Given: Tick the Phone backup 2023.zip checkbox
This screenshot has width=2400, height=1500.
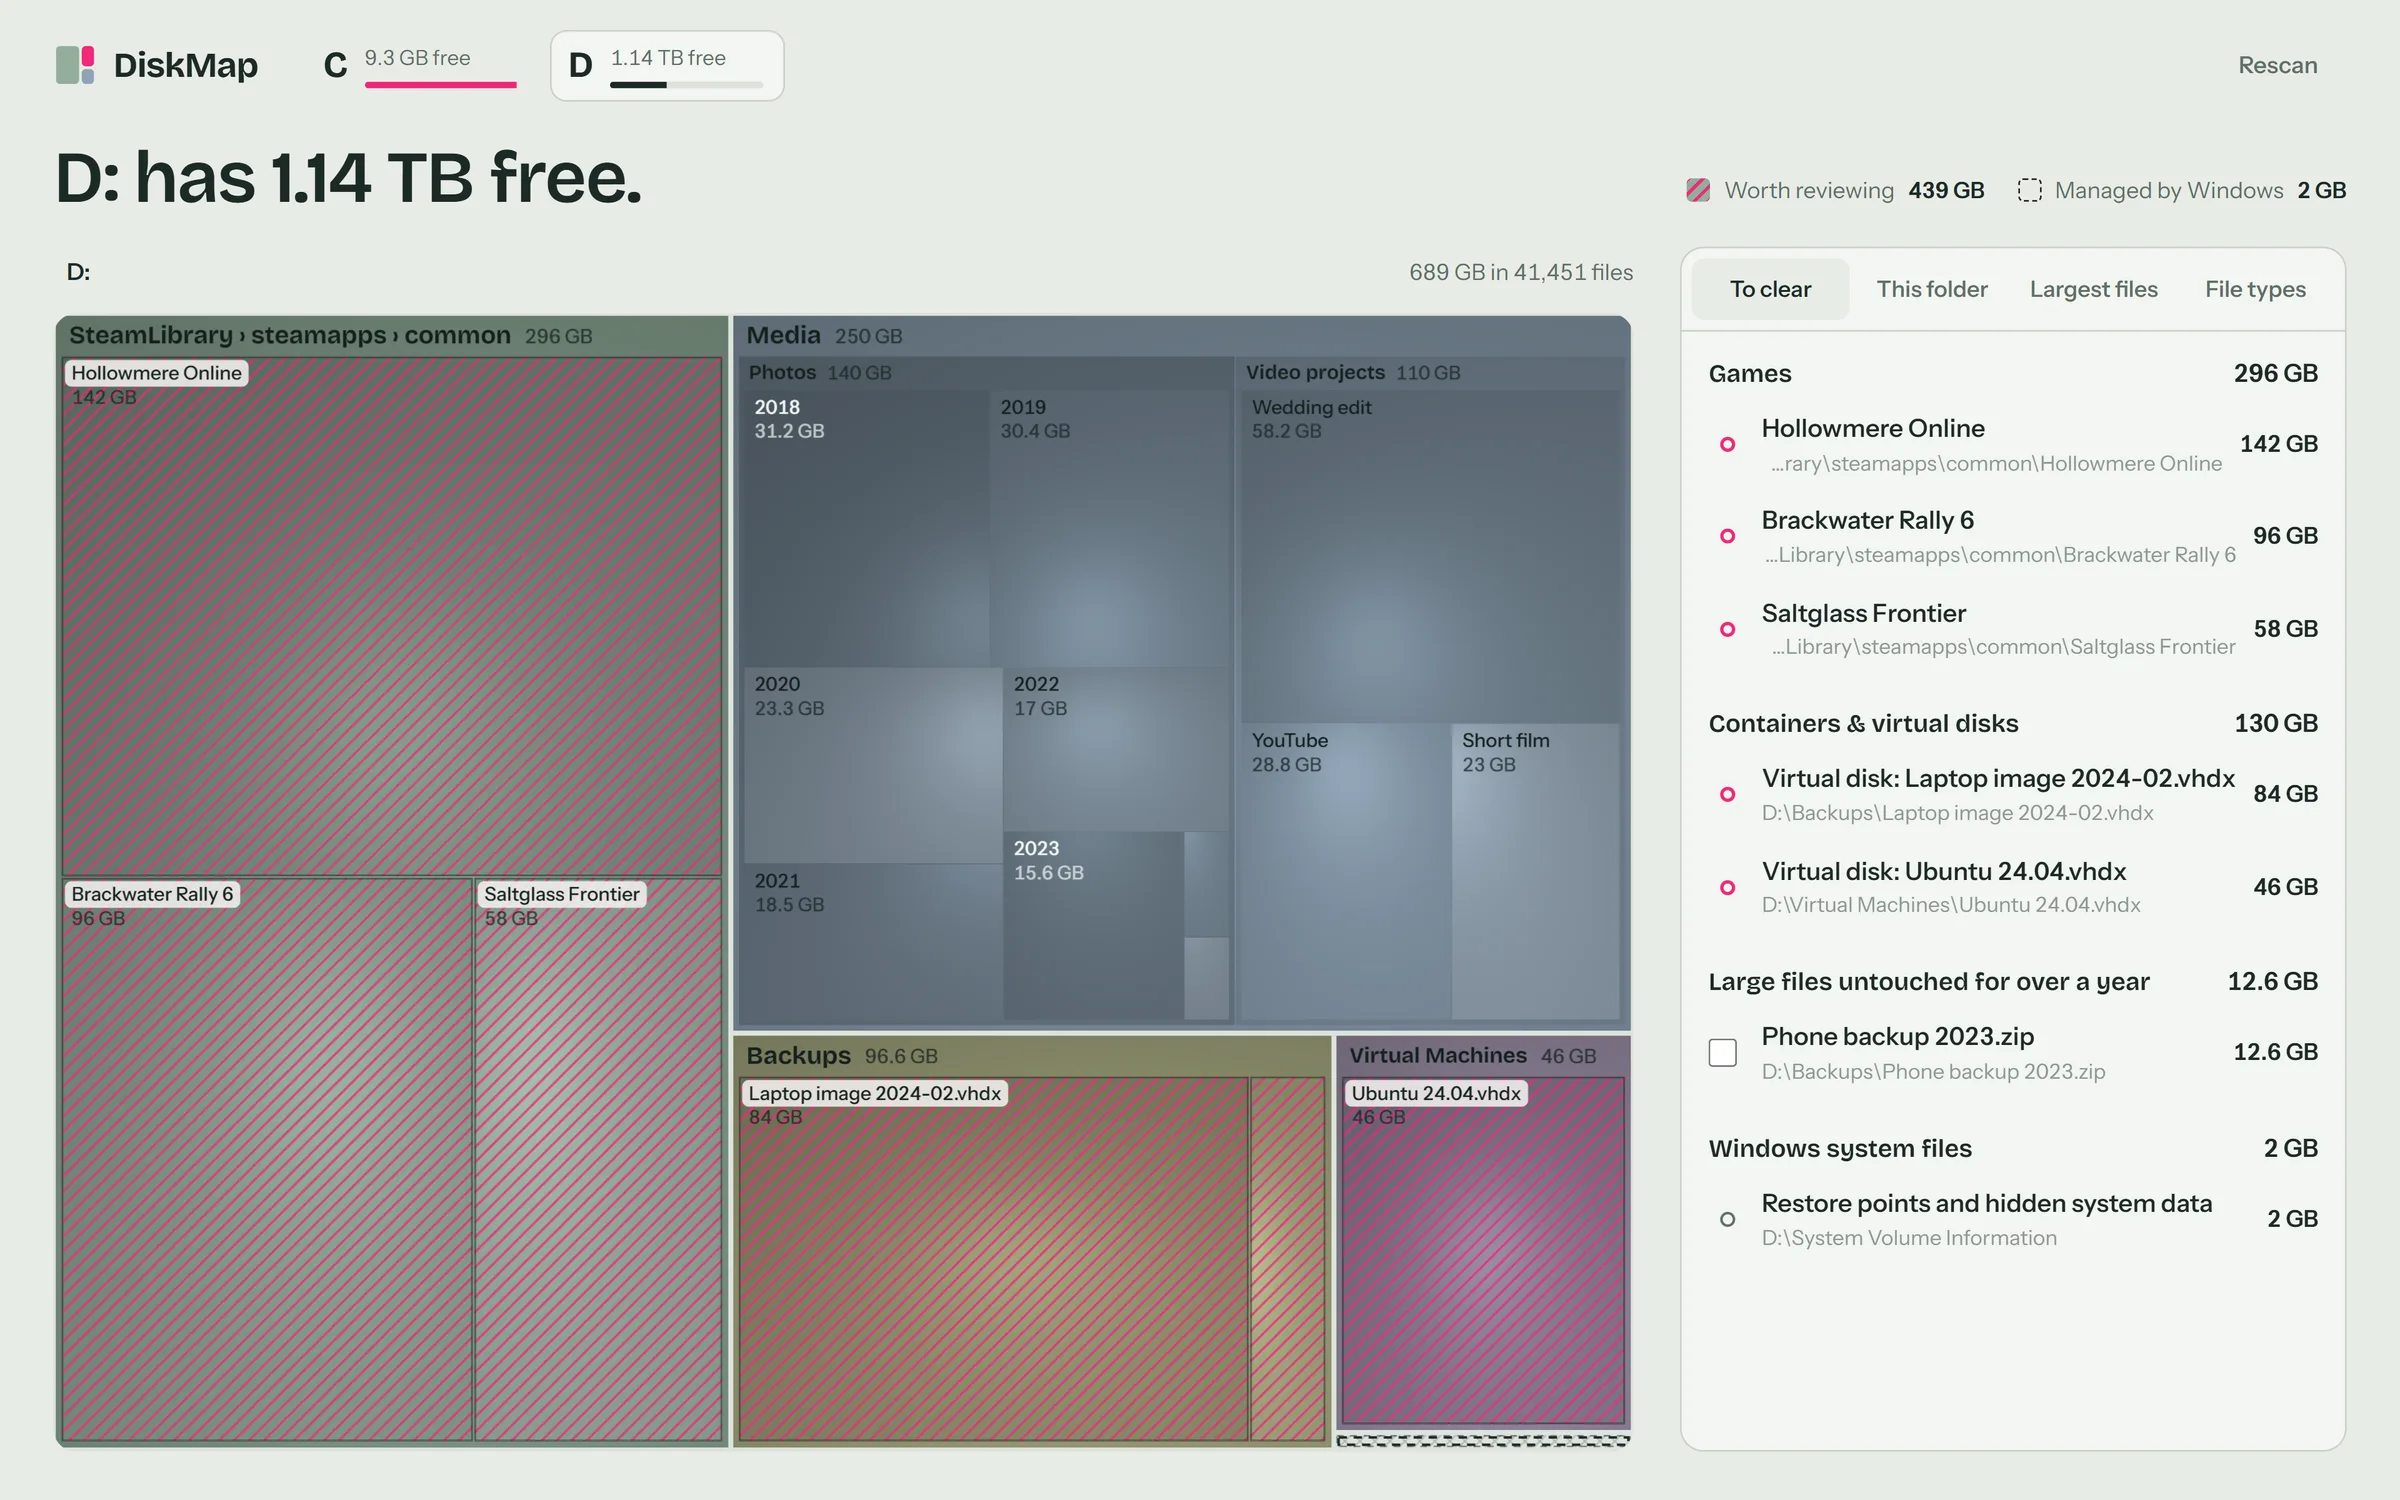Looking at the screenshot, I should tap(1722, 1052).
